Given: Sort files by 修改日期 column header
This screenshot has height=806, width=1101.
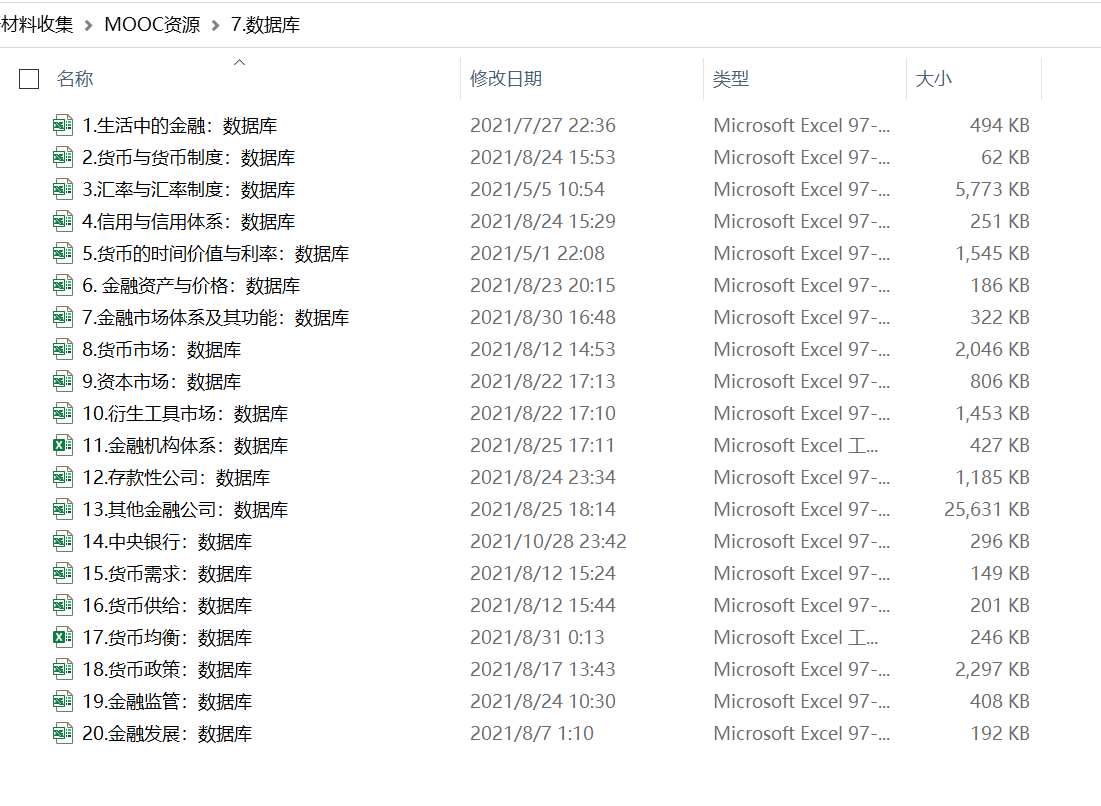Looking at the screenshot, I should coord(506,79).
